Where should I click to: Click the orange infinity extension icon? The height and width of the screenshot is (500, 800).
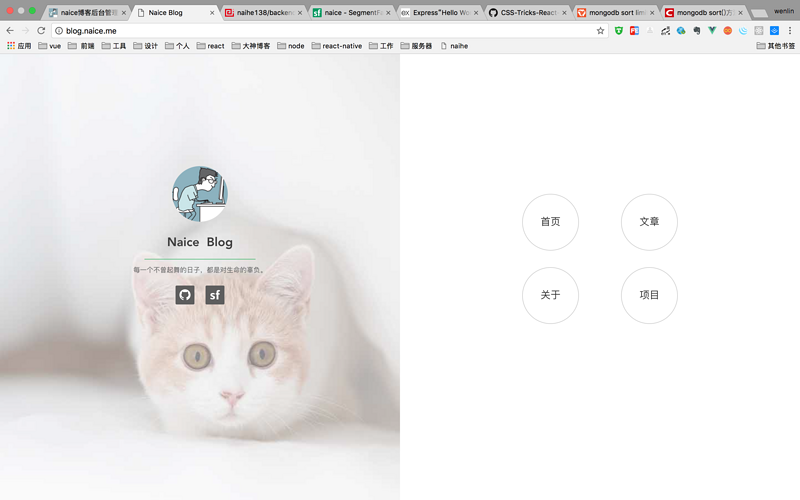tap(728, 31)
